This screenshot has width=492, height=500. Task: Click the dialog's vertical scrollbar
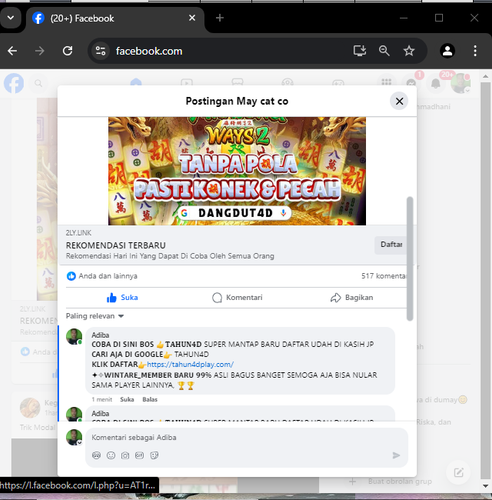pyautogui.click(x=410, y=259)
